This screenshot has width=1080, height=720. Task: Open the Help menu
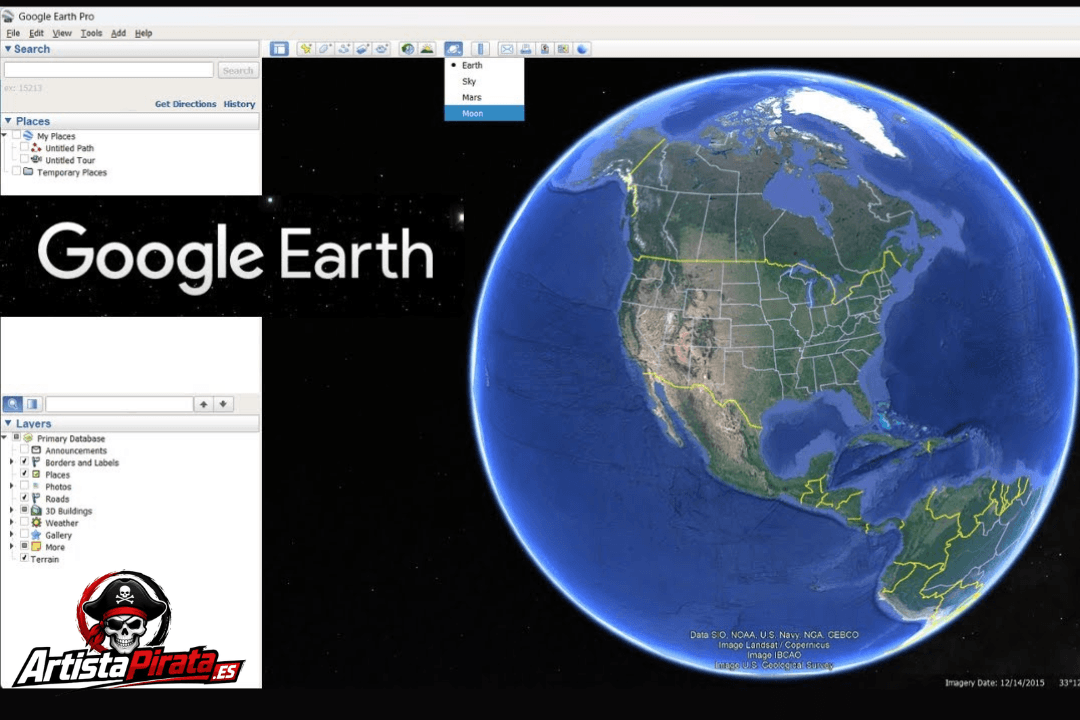[143, 33]
